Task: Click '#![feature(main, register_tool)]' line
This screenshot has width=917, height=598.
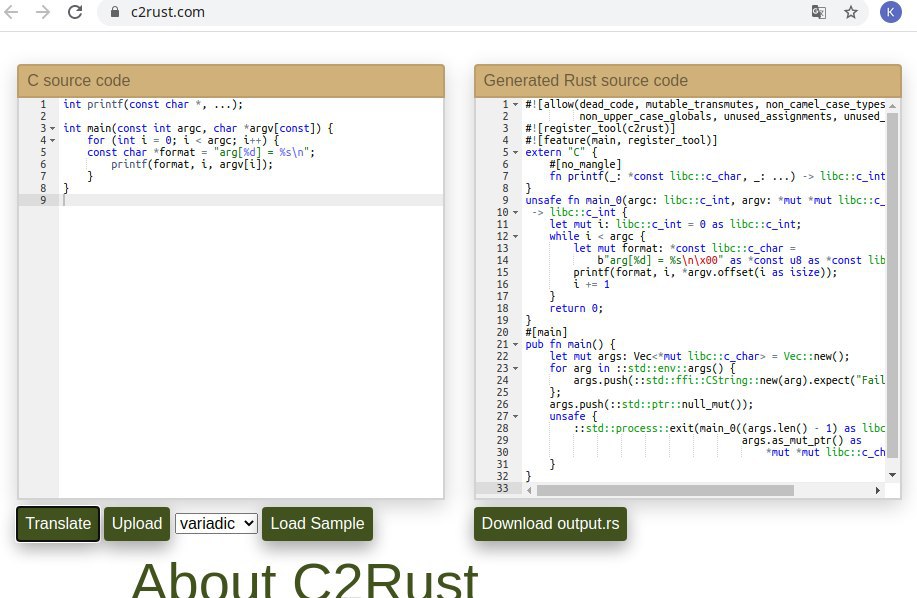Action: coord(621,140)
